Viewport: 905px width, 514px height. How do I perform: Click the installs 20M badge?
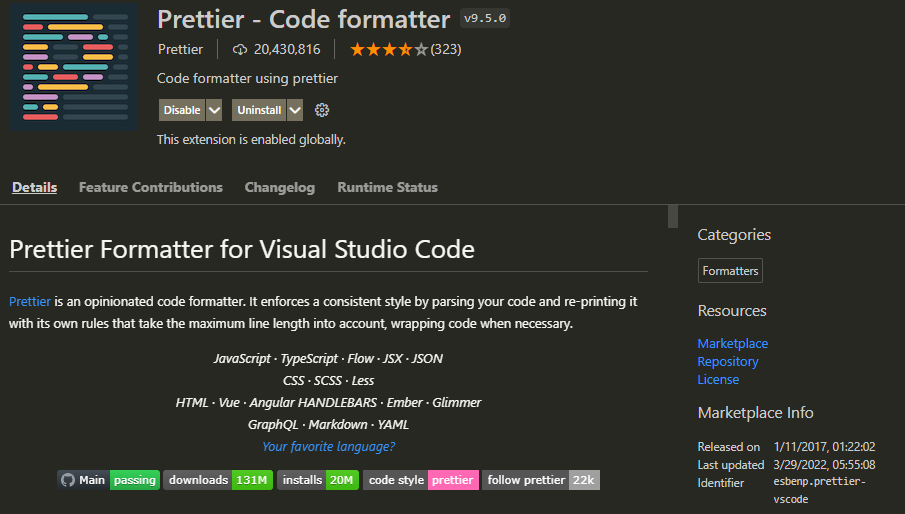pyautogui.click(x=318, y=480)
